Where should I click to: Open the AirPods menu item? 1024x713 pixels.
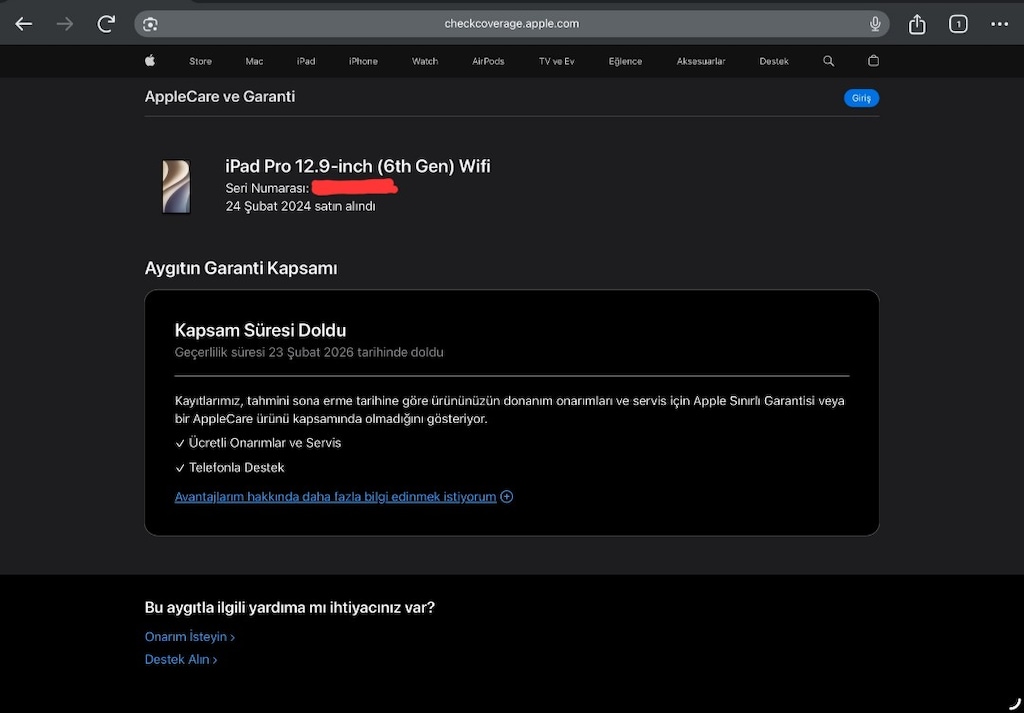click(x=488, y=61)
